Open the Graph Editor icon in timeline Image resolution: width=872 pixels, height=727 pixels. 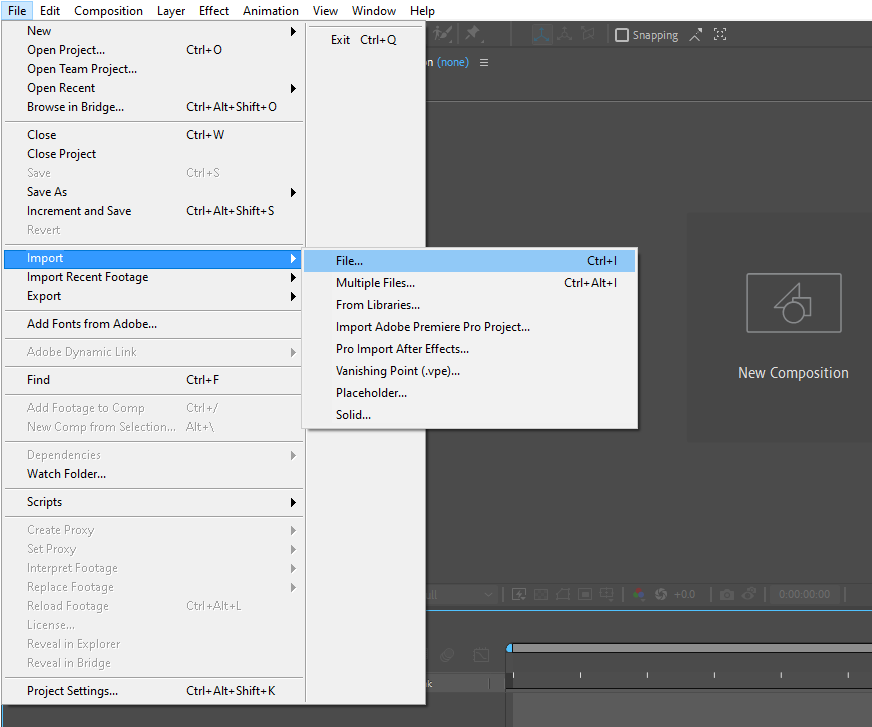pos(481,655)
